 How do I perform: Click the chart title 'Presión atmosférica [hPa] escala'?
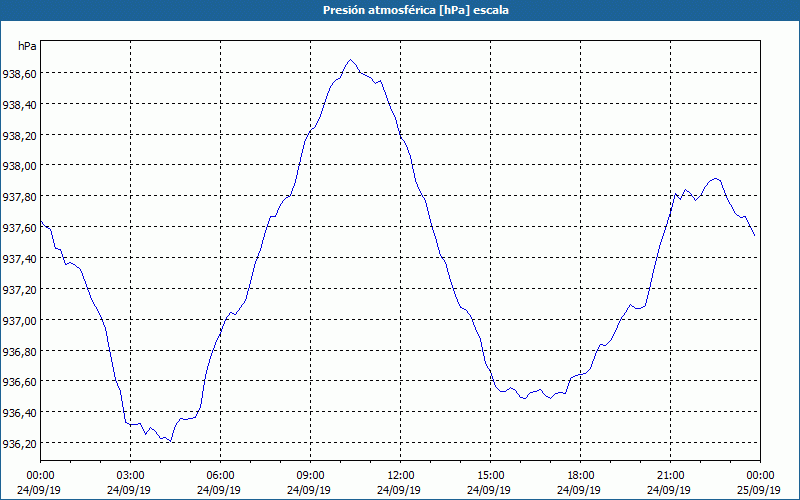[x=416, y=10]
